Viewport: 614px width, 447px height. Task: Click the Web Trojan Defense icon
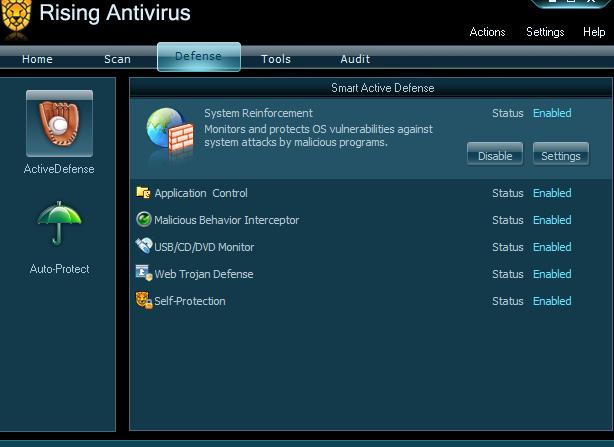pyautogui.click(x=144, y=273)
